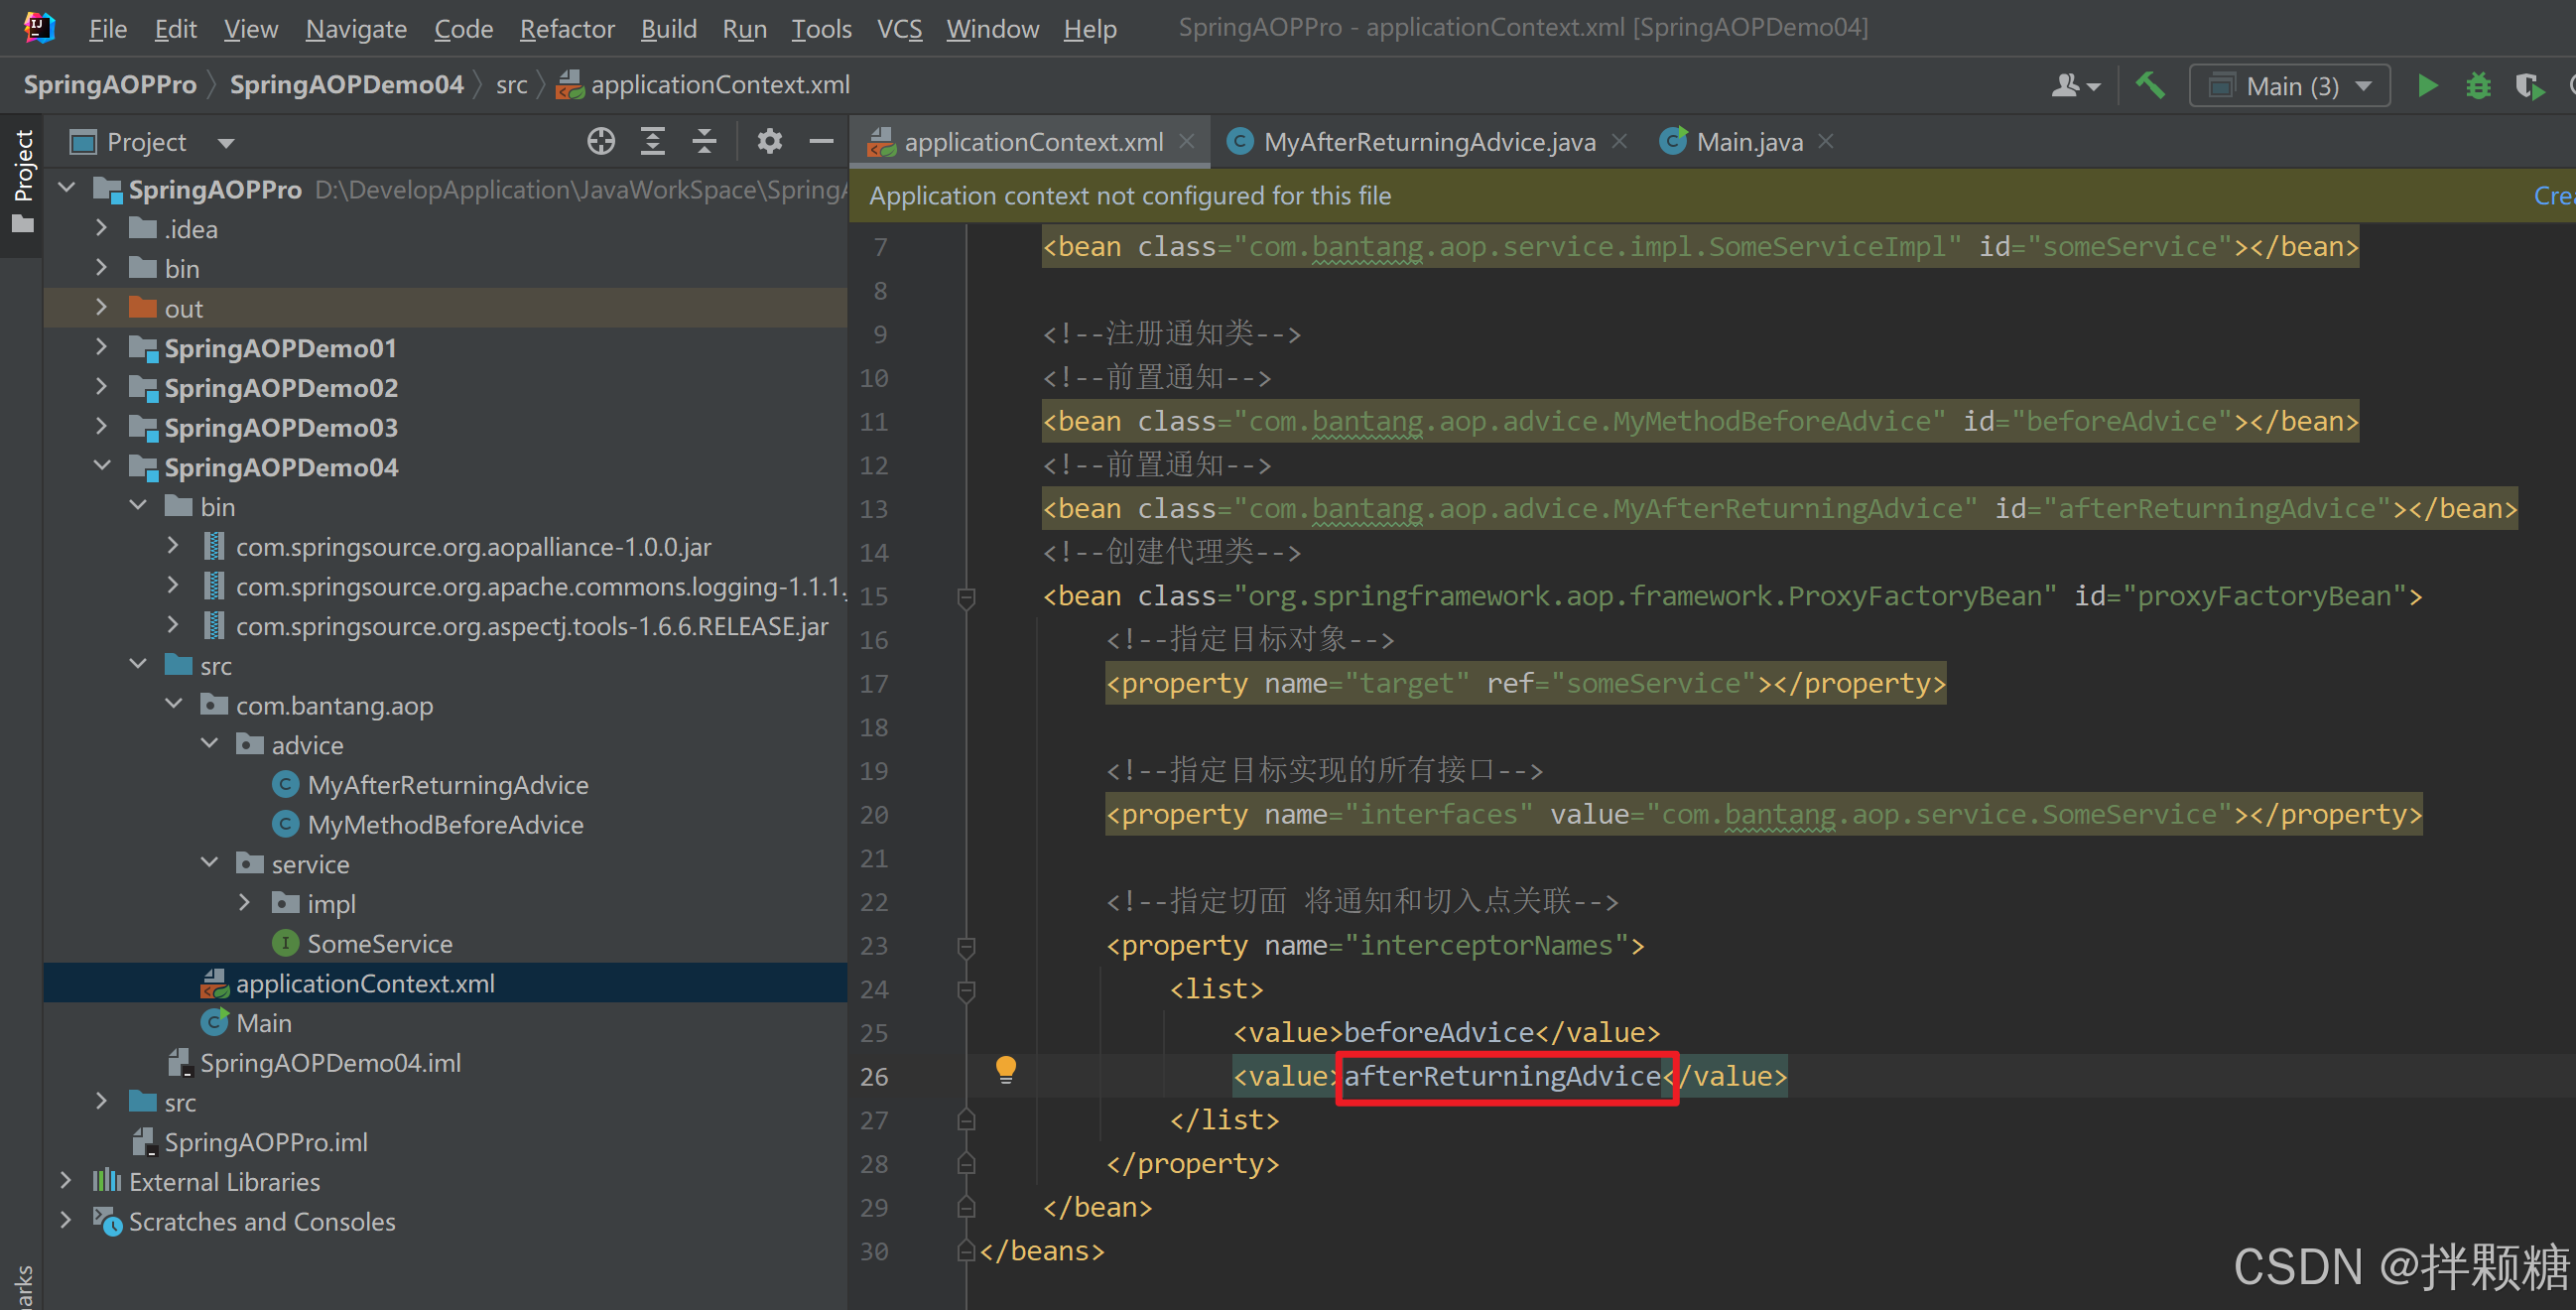The height and width of the screenshot is (1310, 2576).
Task: Toggle fold marker at line 23 property
Action: point(966,946)
